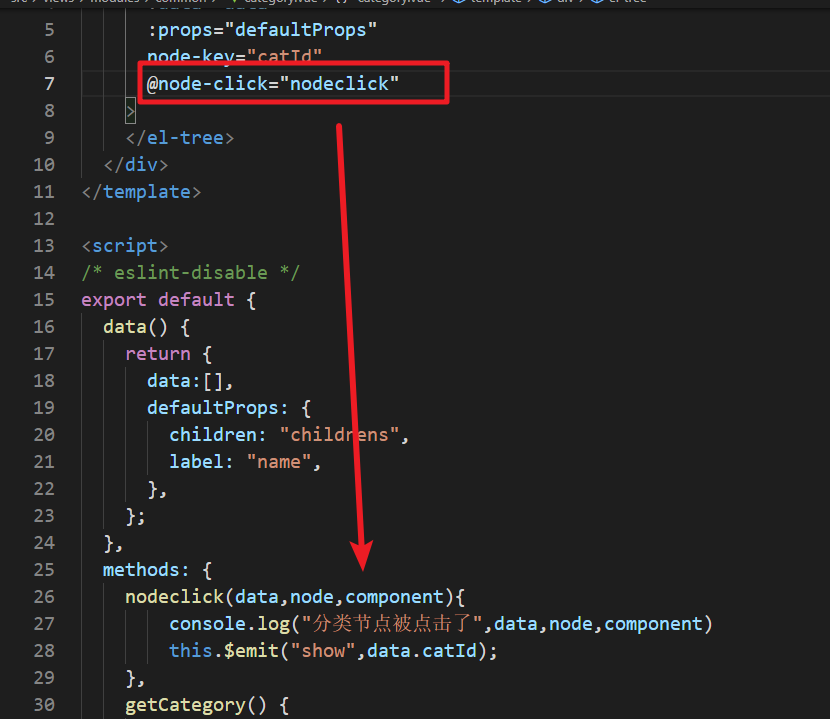Viewport: 830px width, 719px height.
Task: Click line number 24 in the gutter
Action: [x=44, y=543]
